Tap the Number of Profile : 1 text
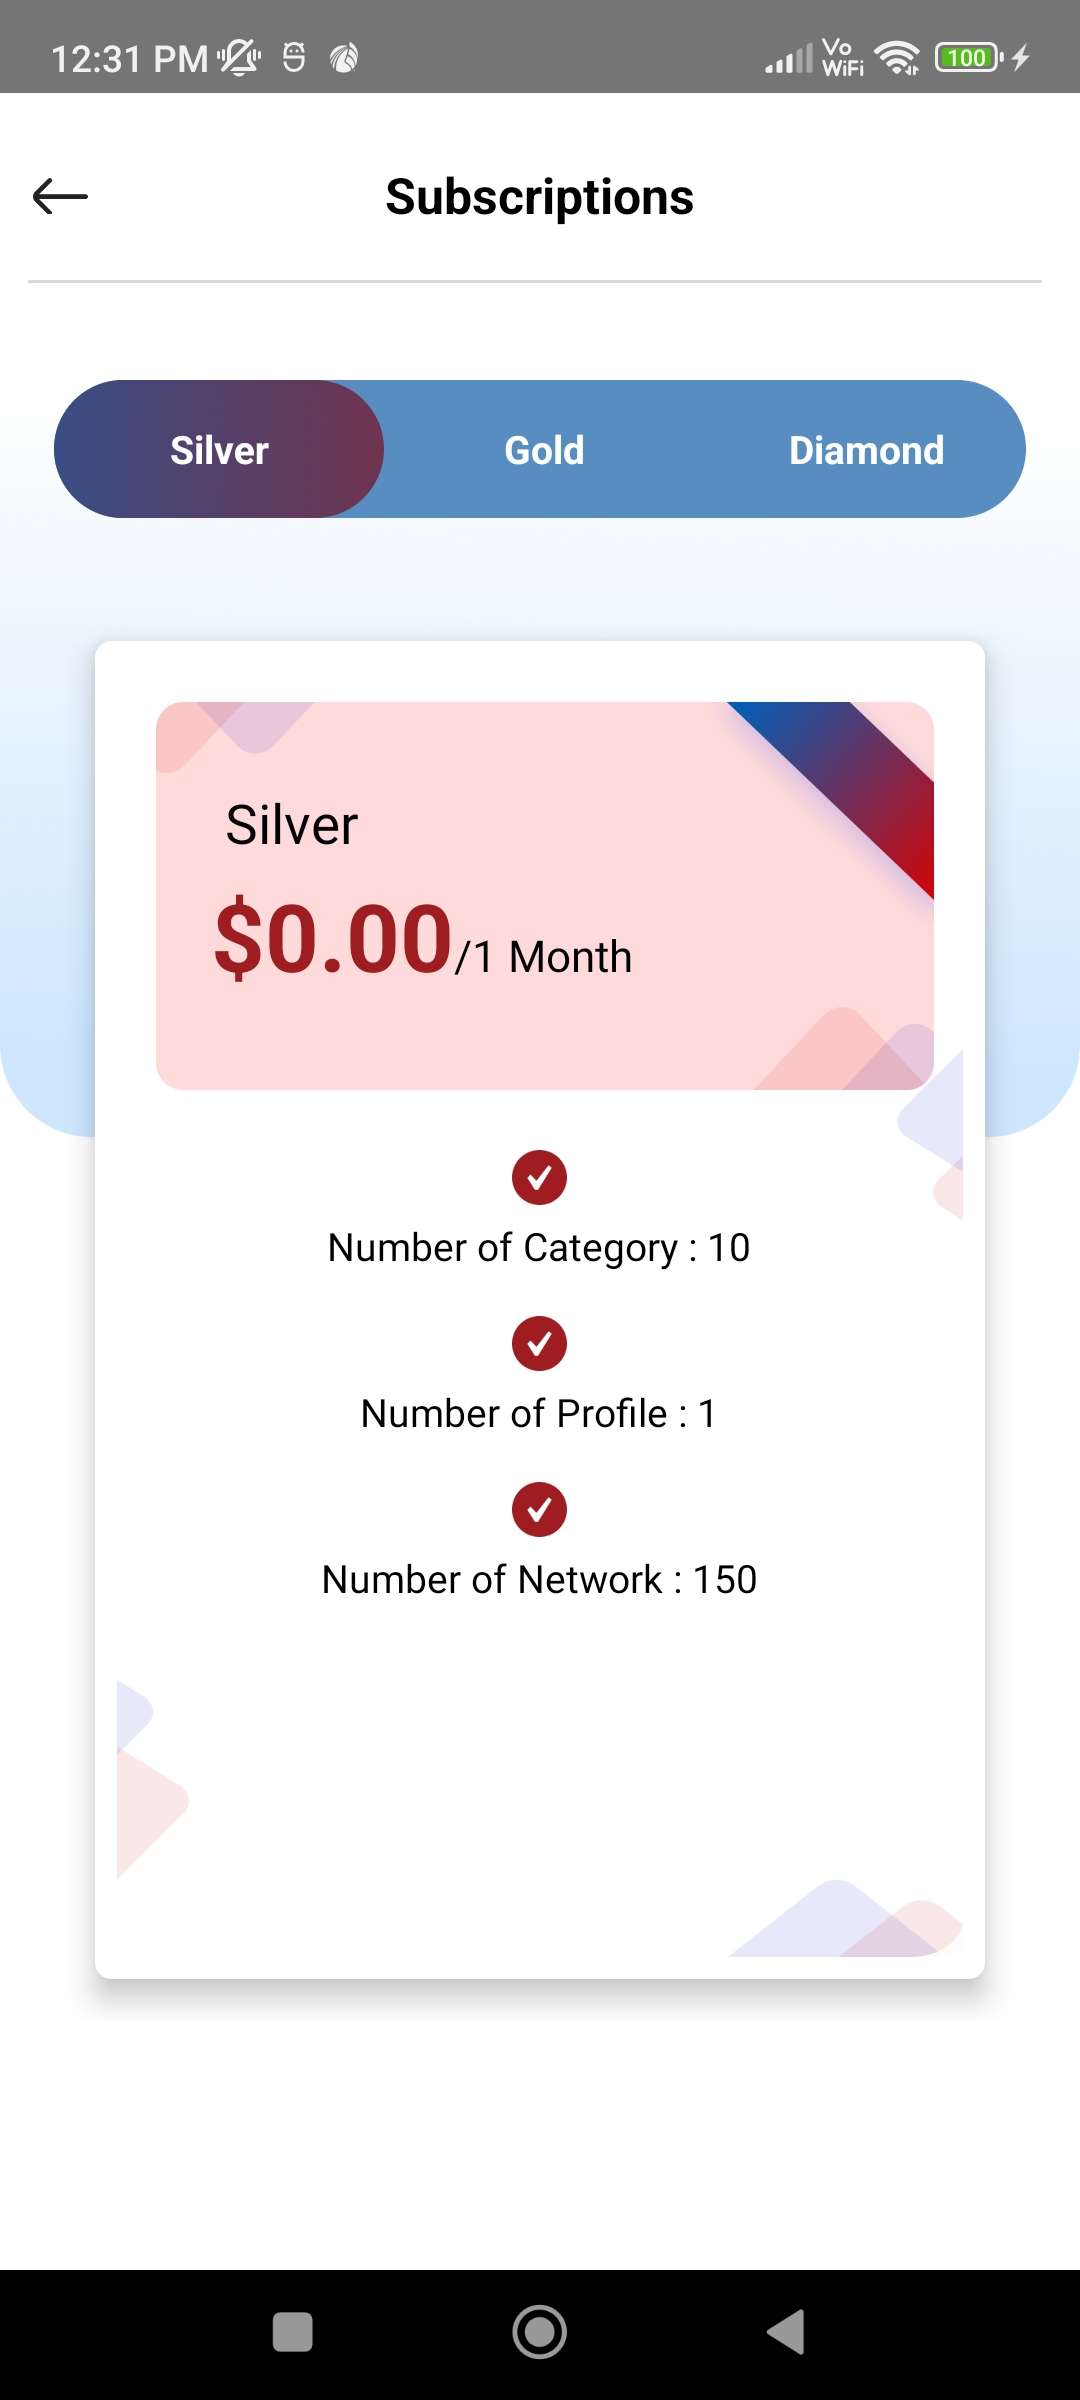Screen dimensions: 1080x2400 coord(539,1414)
